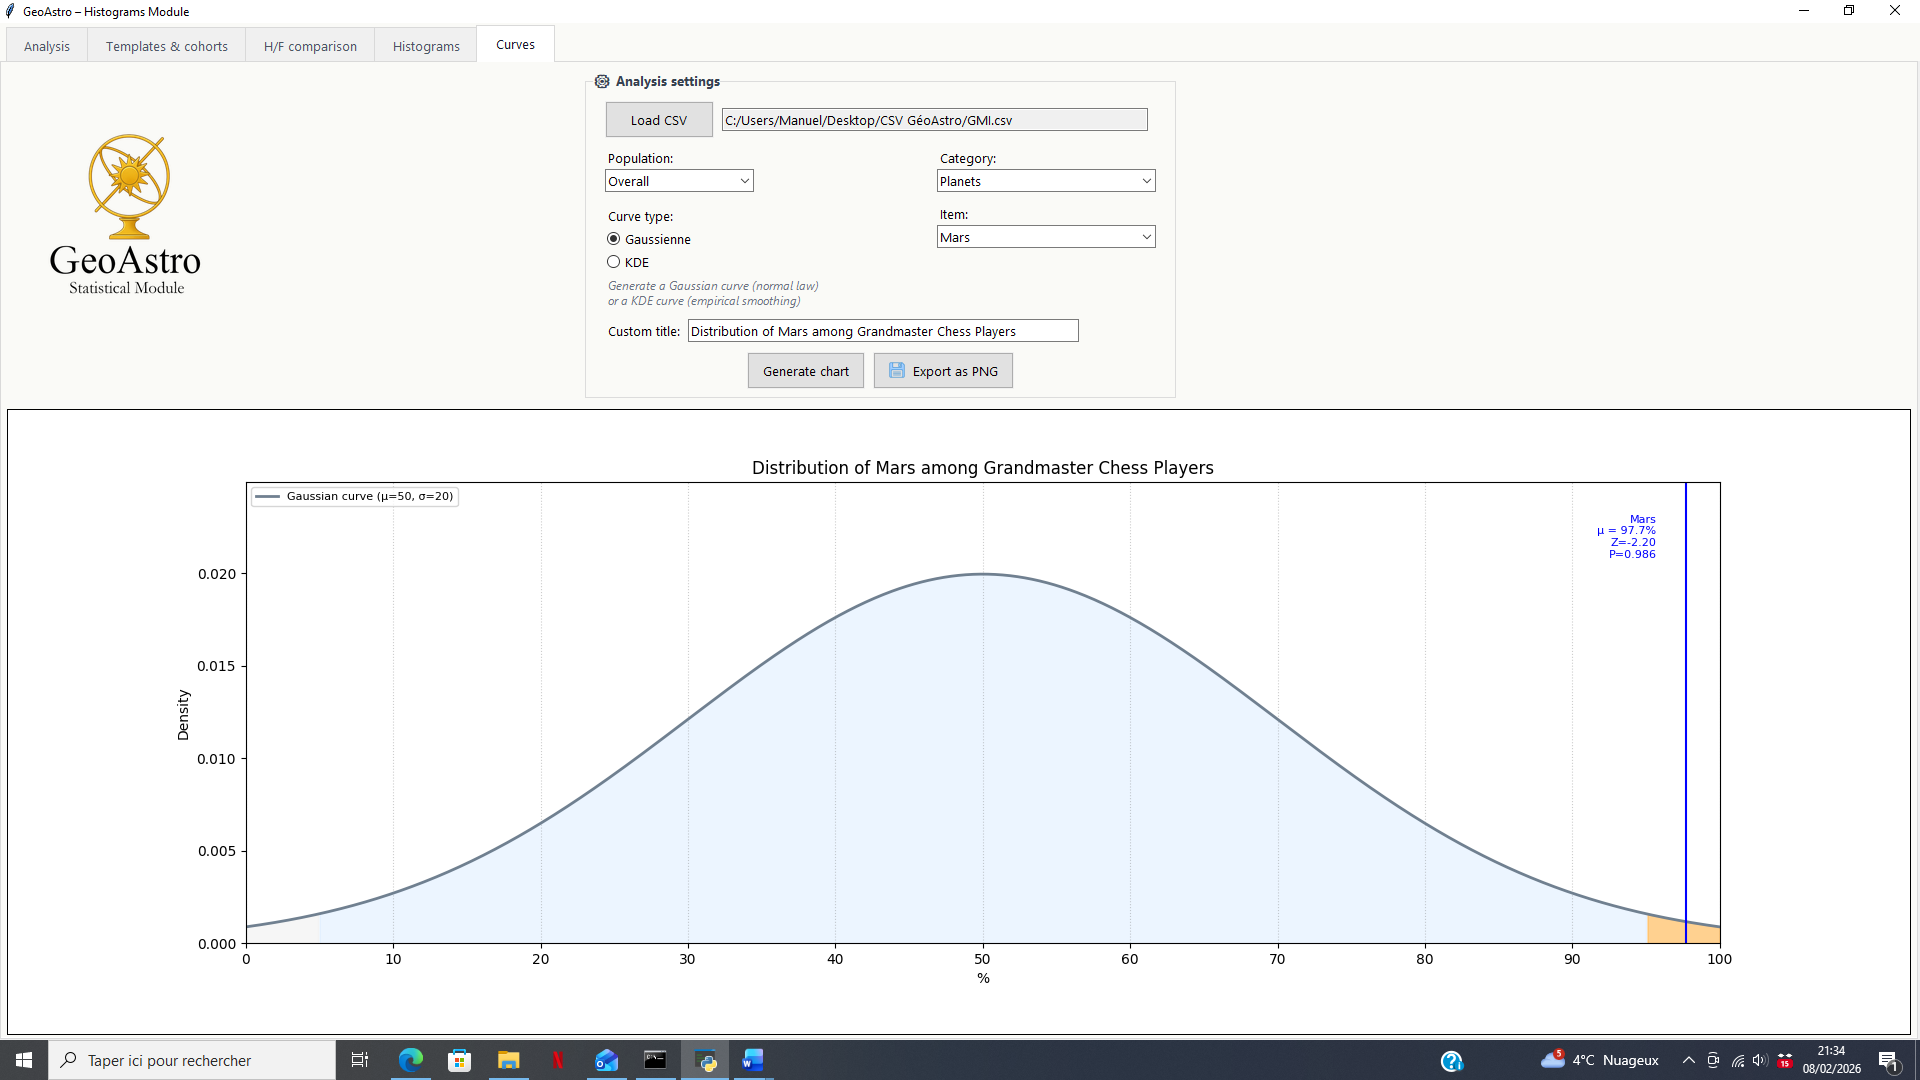Click Export as PNG button

[943, 371]
